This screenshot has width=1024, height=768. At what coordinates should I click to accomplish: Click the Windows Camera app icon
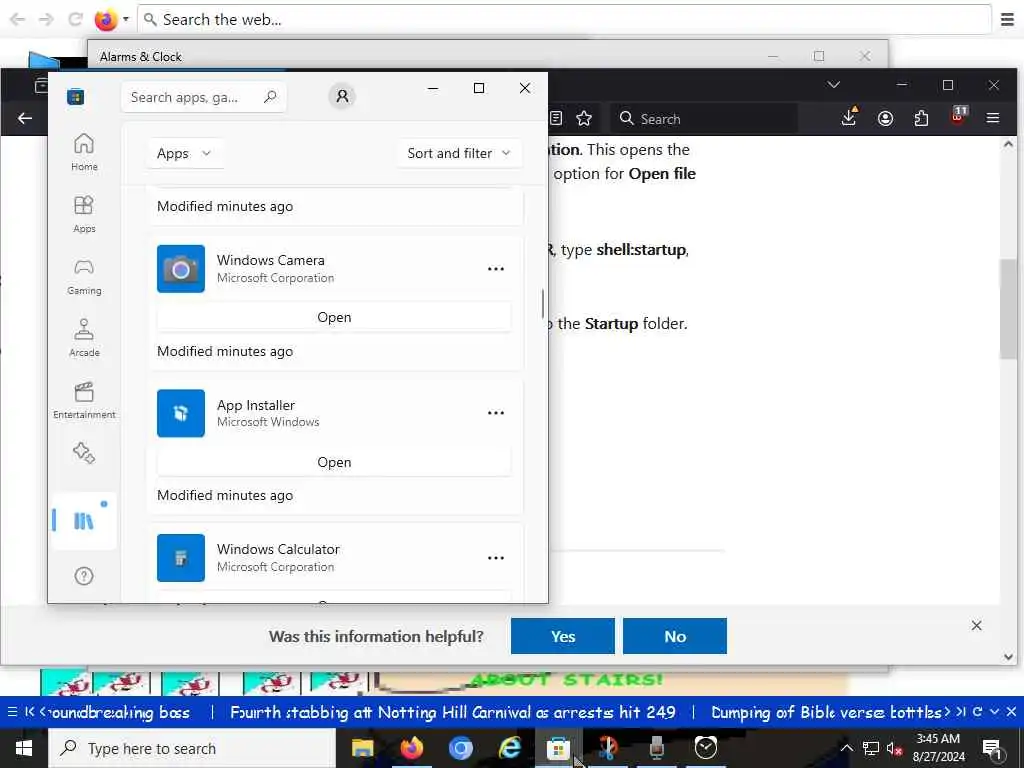click(x=181, y=269)
